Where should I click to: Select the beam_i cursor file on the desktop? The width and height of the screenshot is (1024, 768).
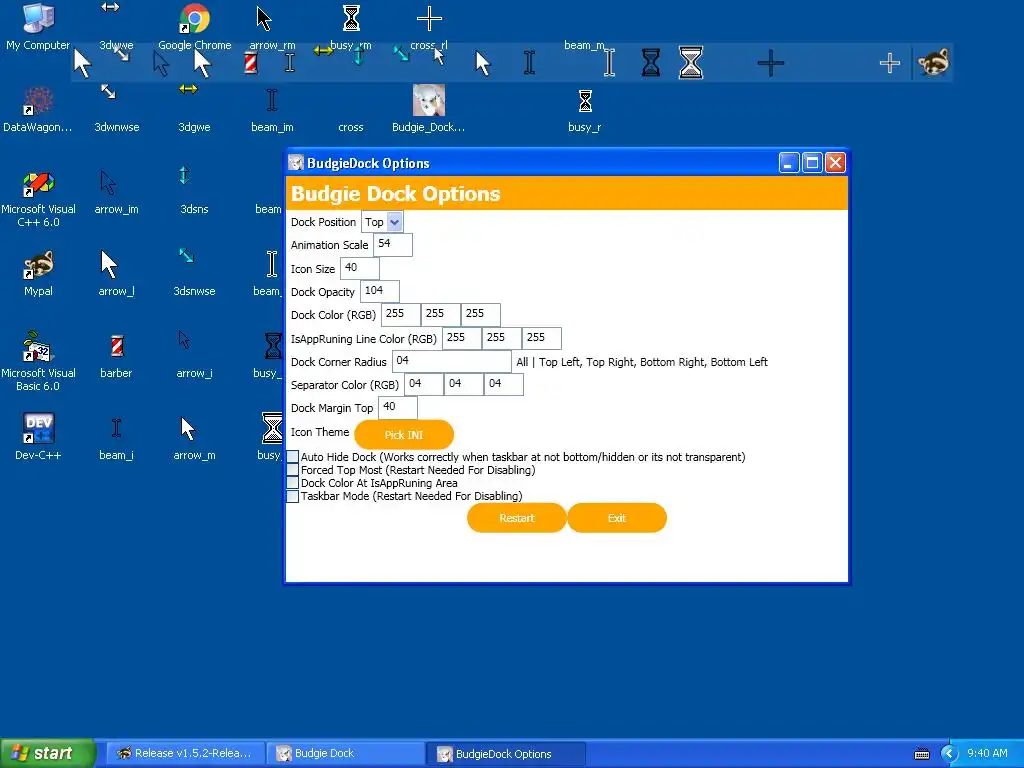click(x=116, y=438)
